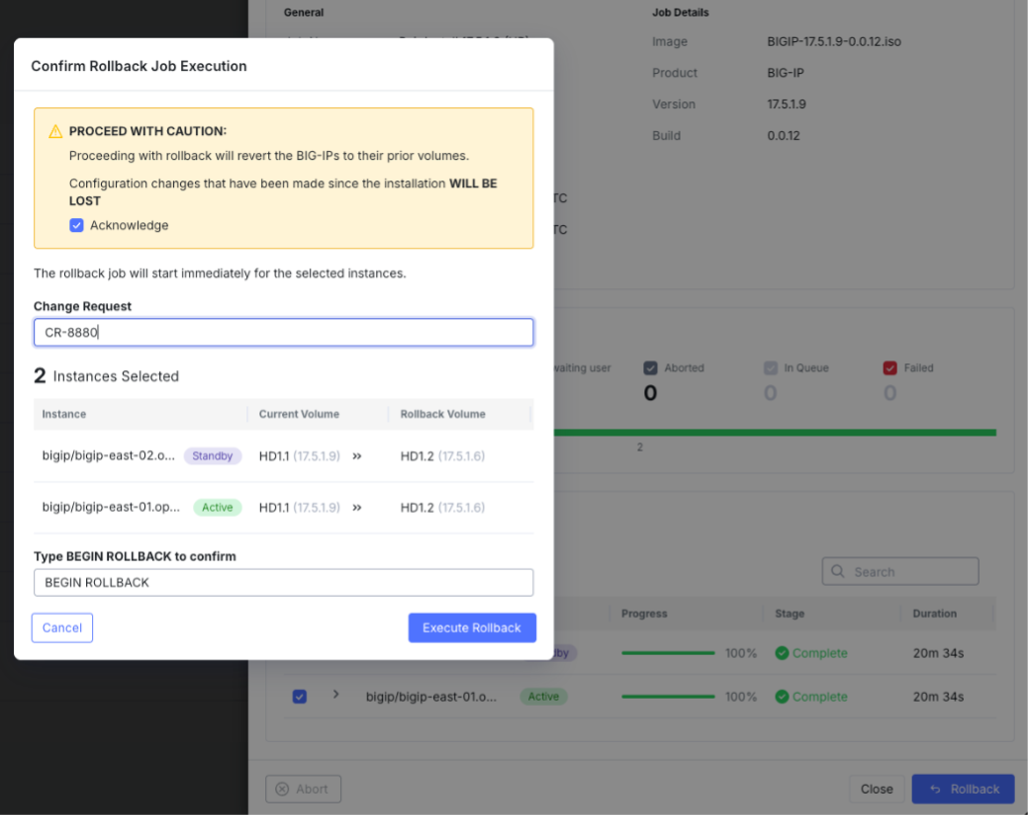Click the magnifier search icon

click(839, 573)
